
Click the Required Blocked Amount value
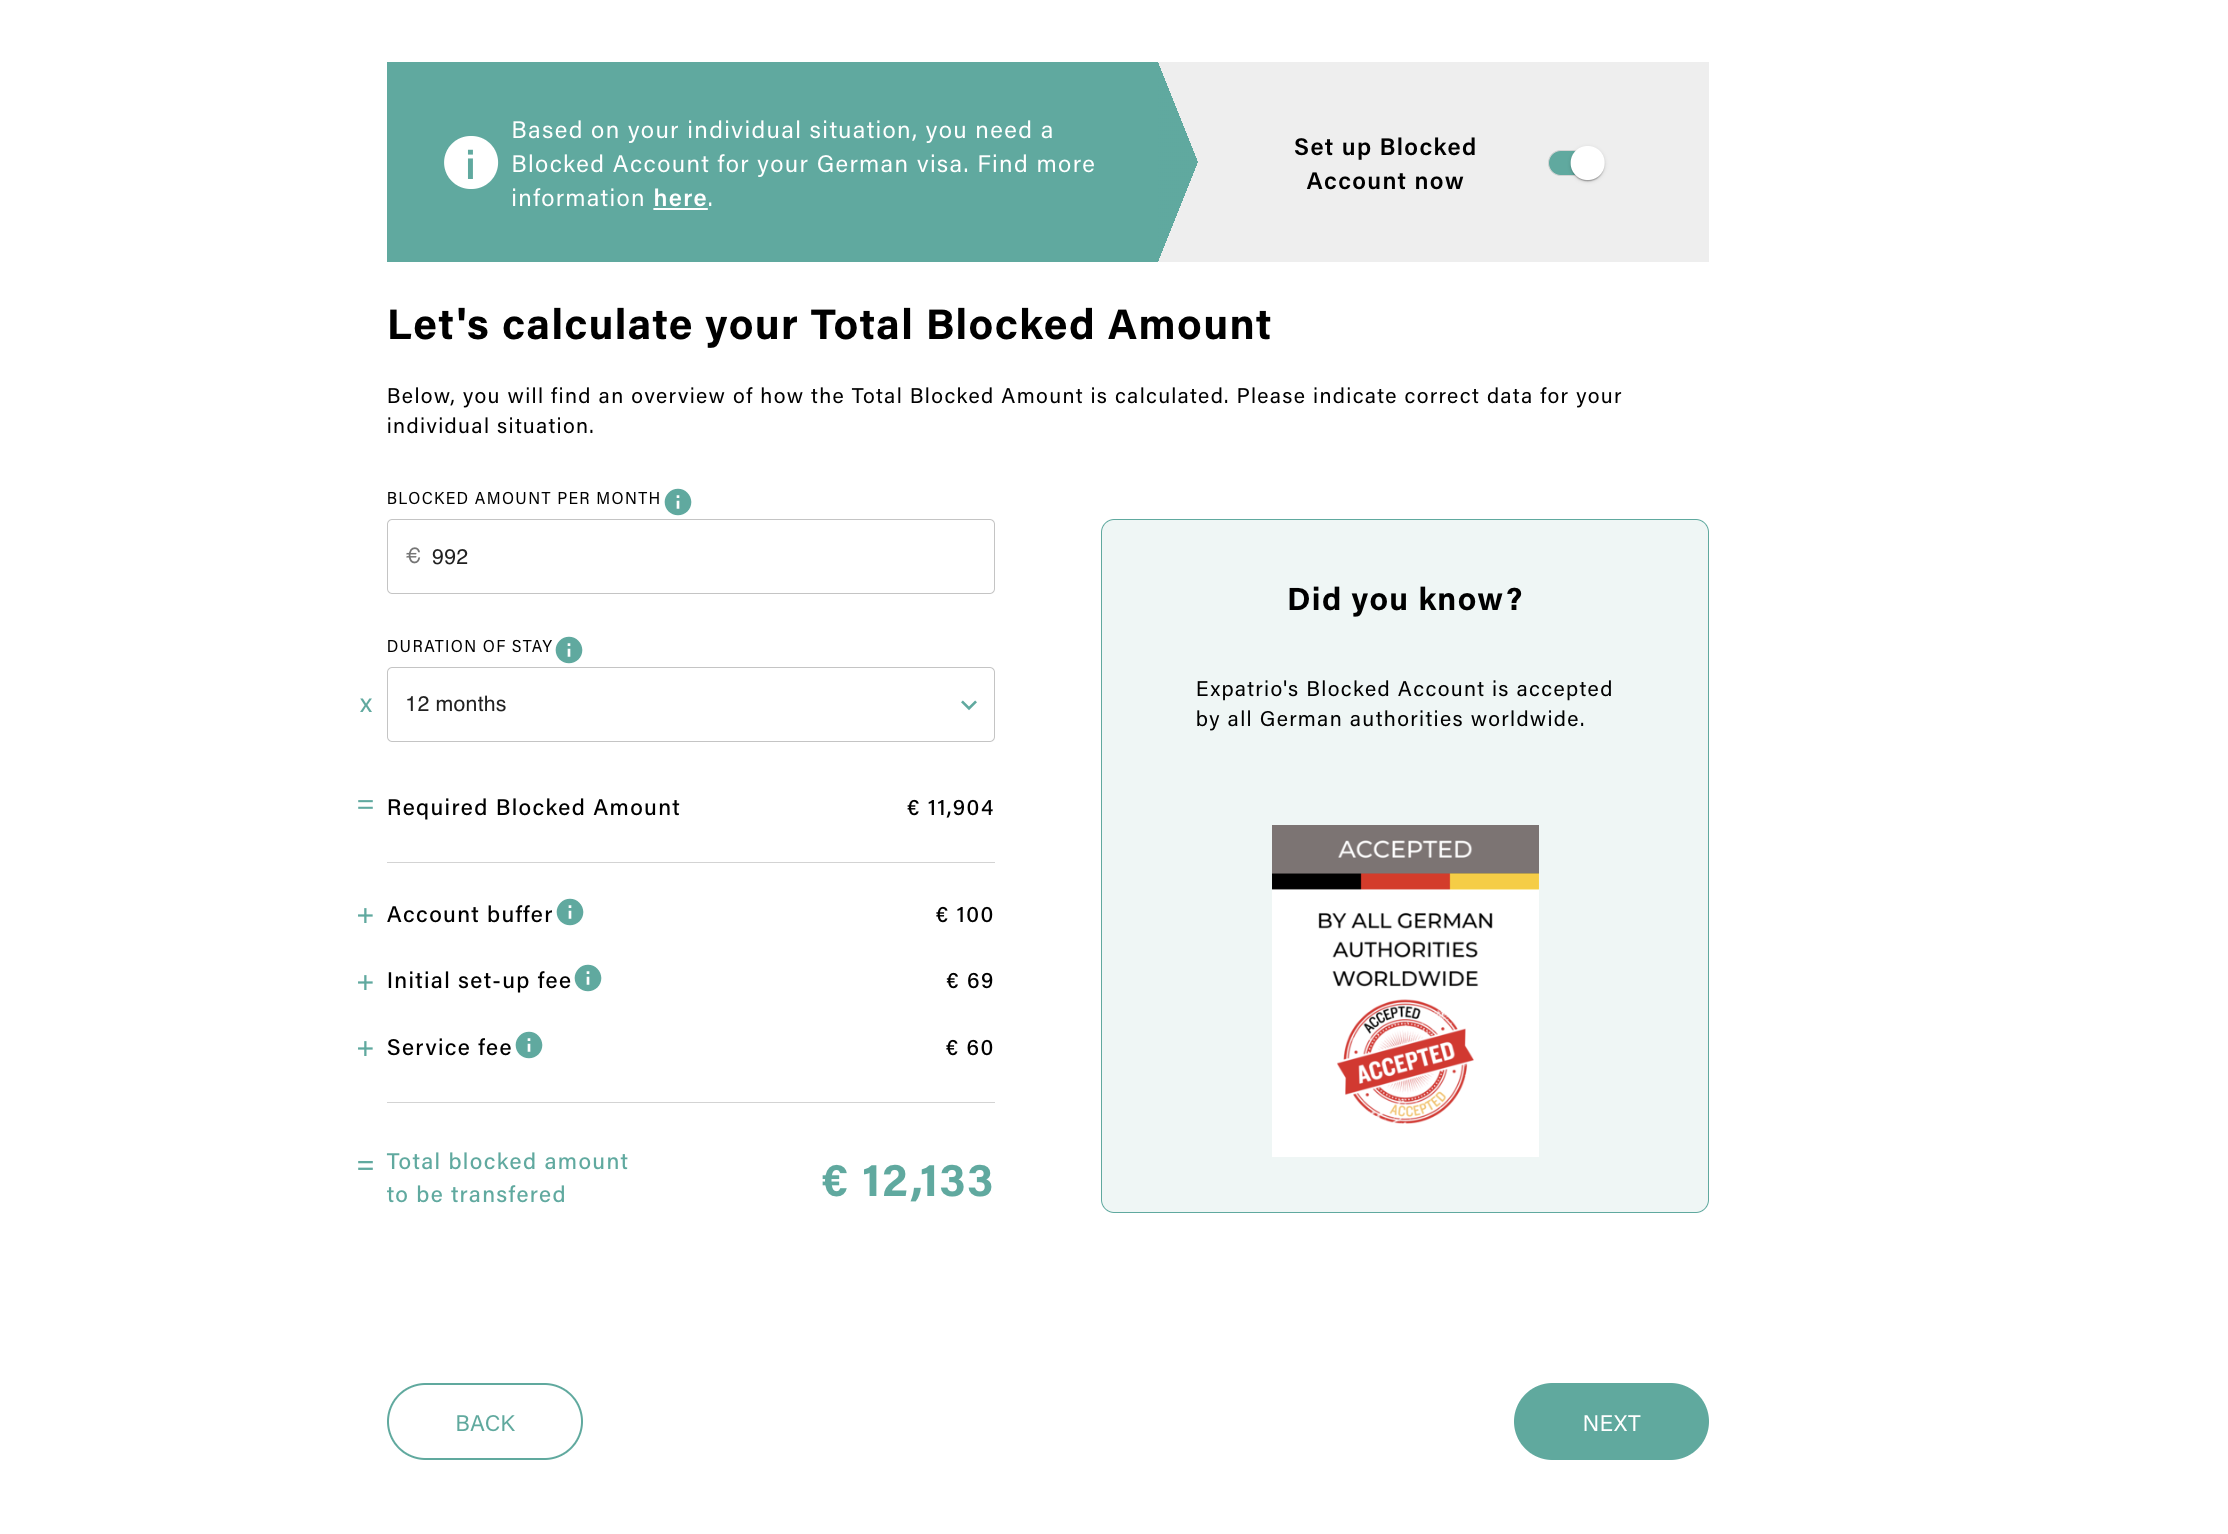(x=949, y=808)
